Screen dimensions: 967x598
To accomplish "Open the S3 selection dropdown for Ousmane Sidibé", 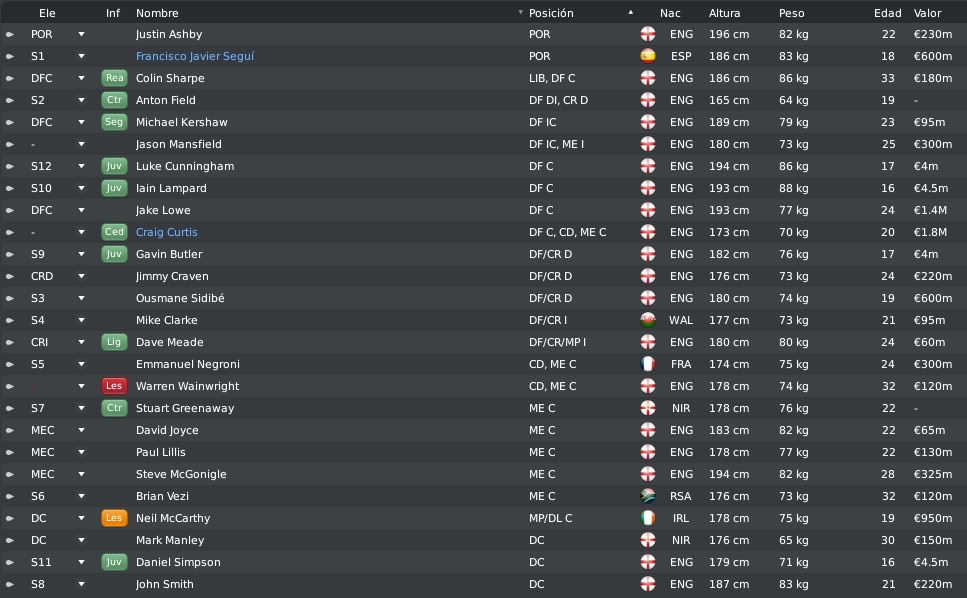I will point(81,298).
